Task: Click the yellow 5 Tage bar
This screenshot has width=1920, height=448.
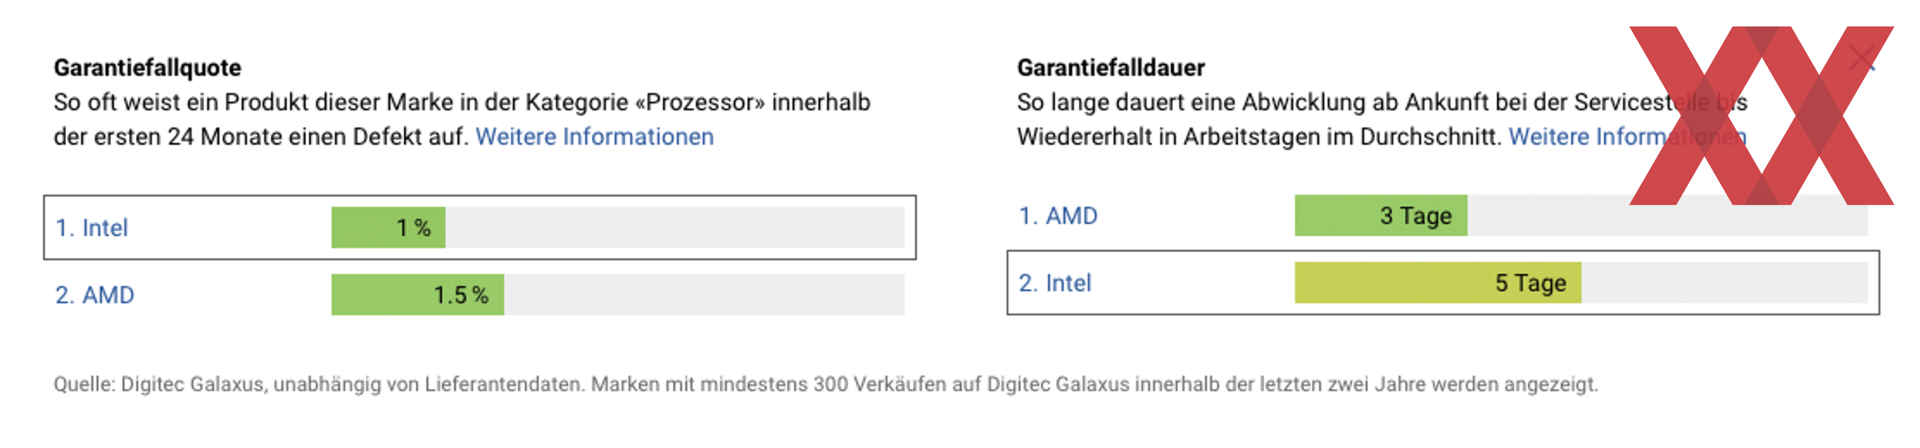Action: pyautogui.click(x=1438, y=283)
